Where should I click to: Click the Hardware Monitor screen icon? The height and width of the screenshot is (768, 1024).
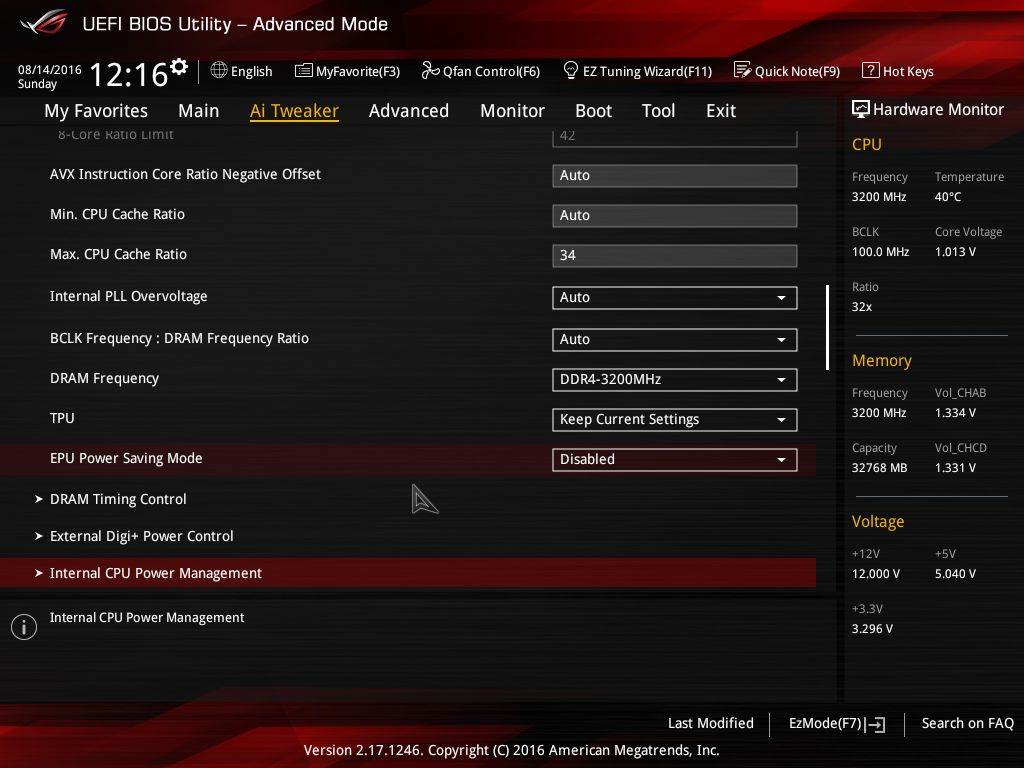coord(861,109)
